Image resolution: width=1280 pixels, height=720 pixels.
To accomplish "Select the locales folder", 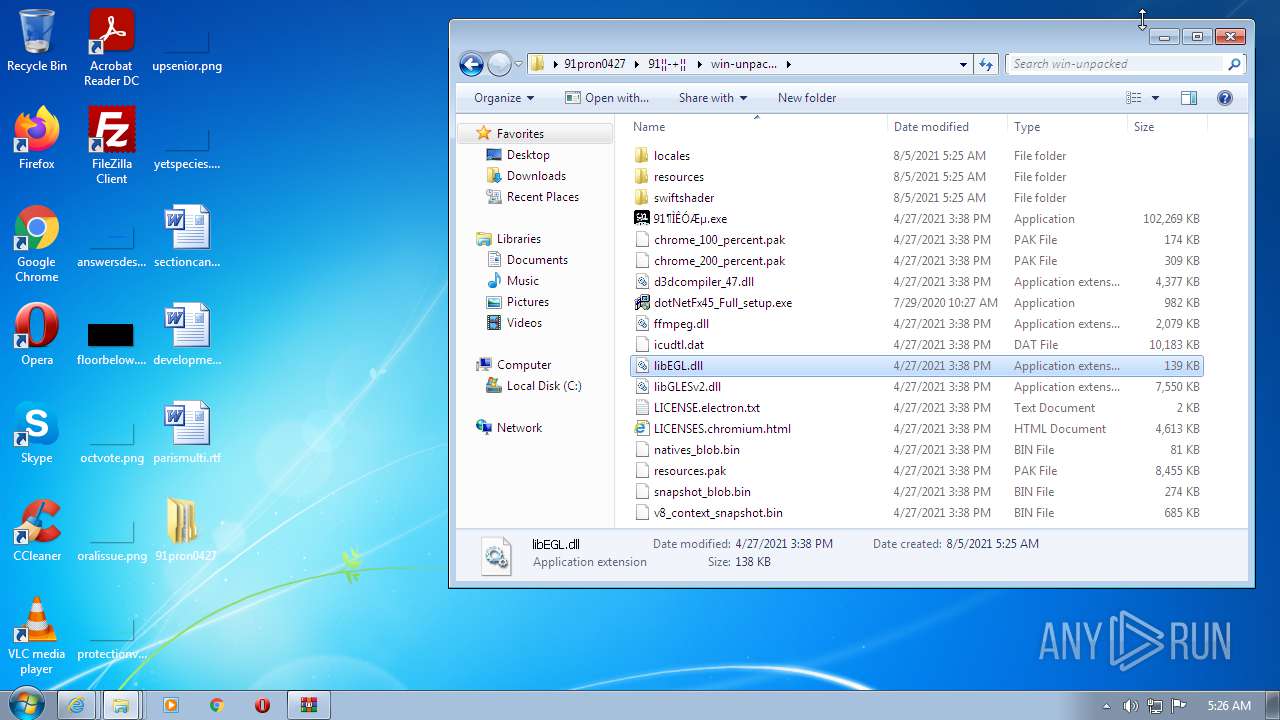I will (671, 156).
